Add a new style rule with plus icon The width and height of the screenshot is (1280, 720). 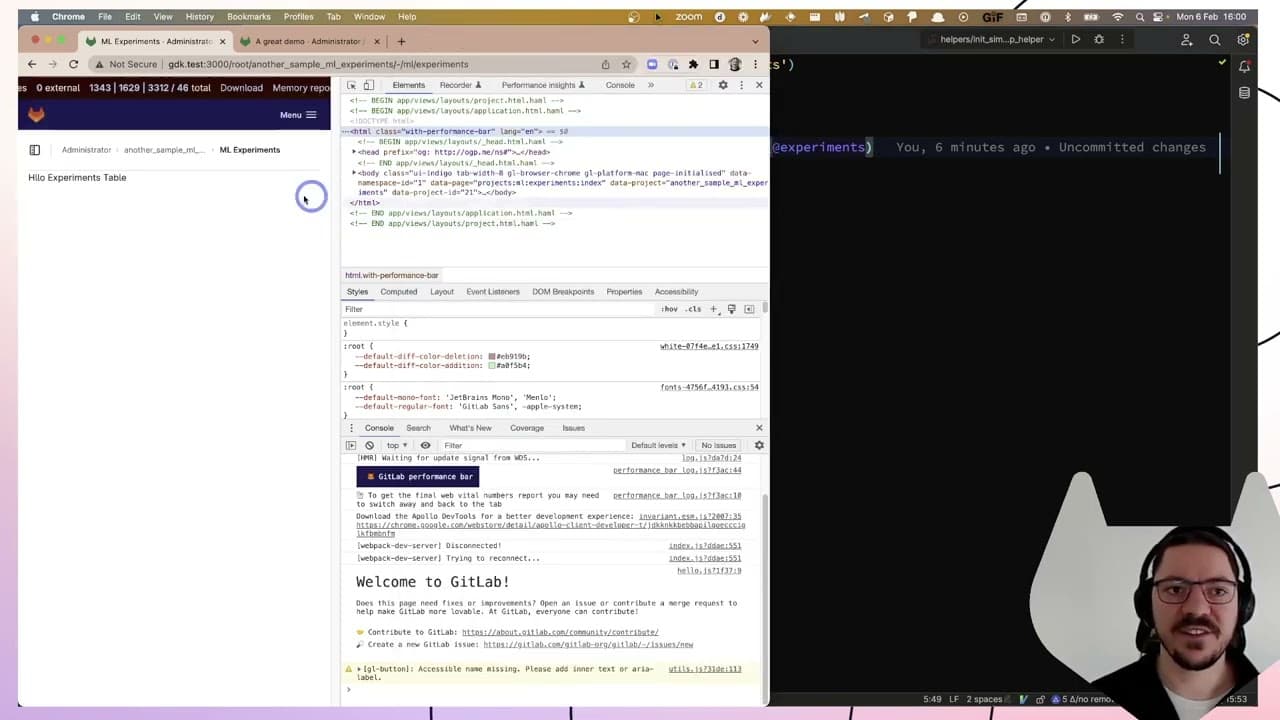tap(714, 309)
